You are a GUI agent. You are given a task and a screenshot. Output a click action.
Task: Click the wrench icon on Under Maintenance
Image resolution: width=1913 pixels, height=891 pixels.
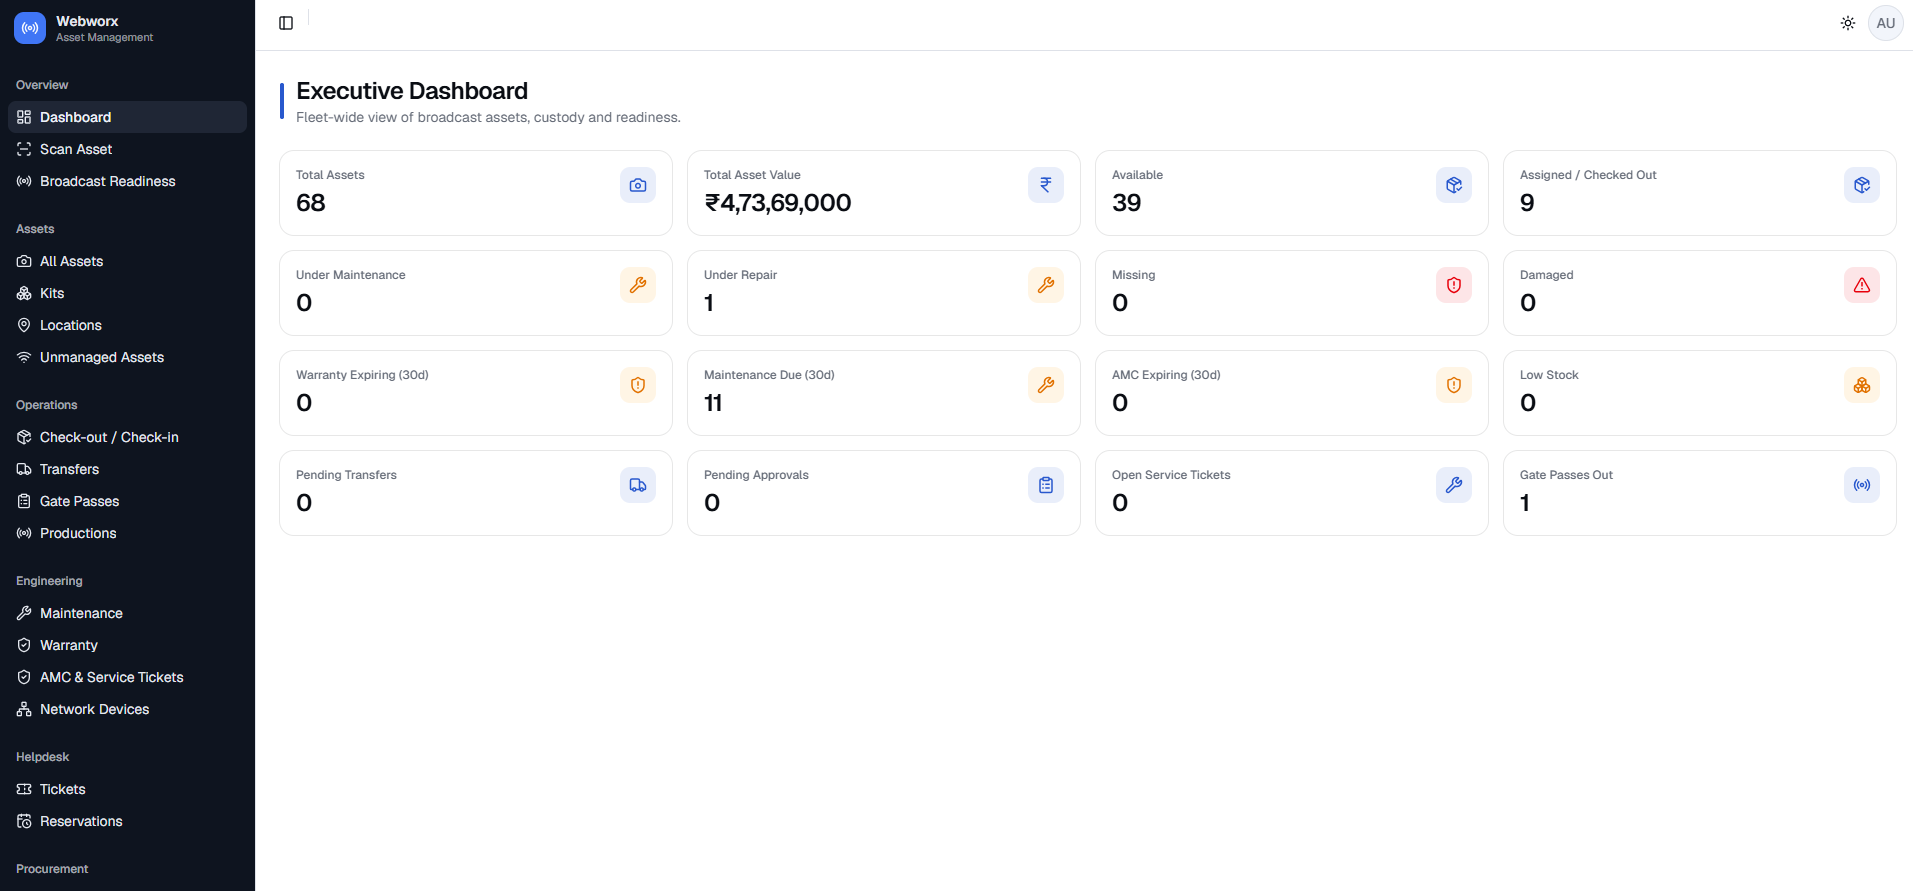638,285
